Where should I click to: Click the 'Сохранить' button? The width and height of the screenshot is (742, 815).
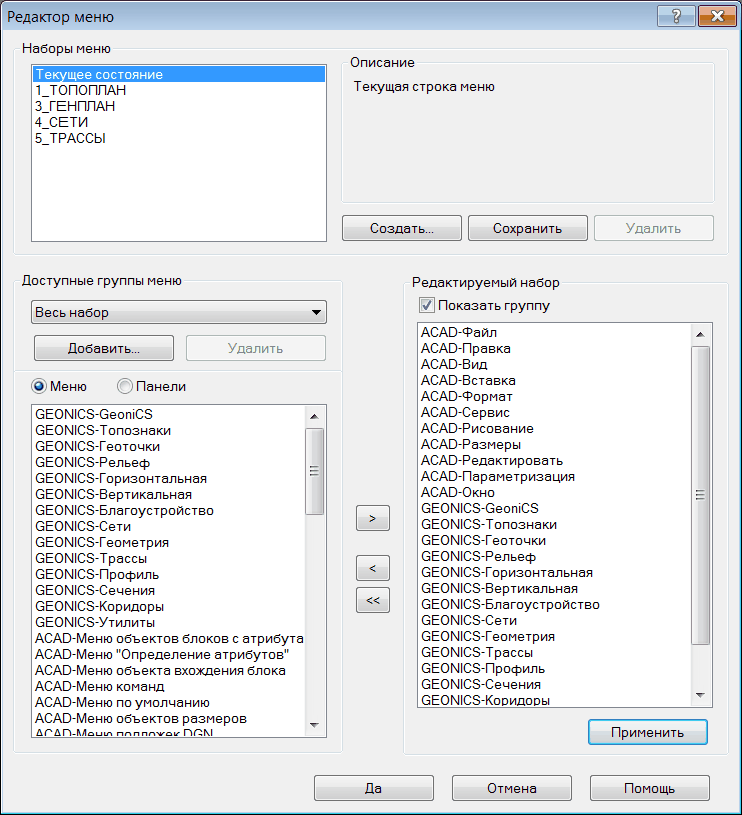527,228
